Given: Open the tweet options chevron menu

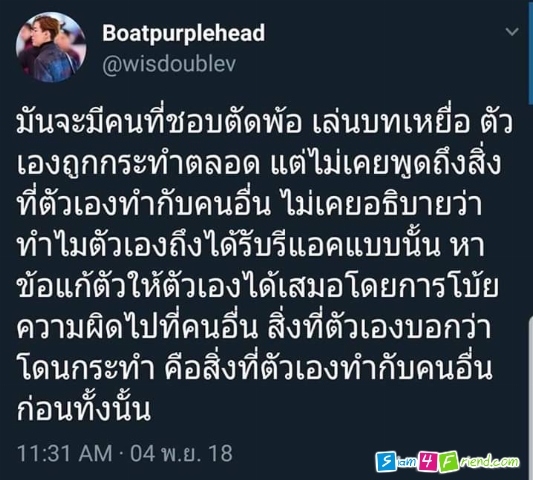Looking at the screenshot, I should coord(512,32).
